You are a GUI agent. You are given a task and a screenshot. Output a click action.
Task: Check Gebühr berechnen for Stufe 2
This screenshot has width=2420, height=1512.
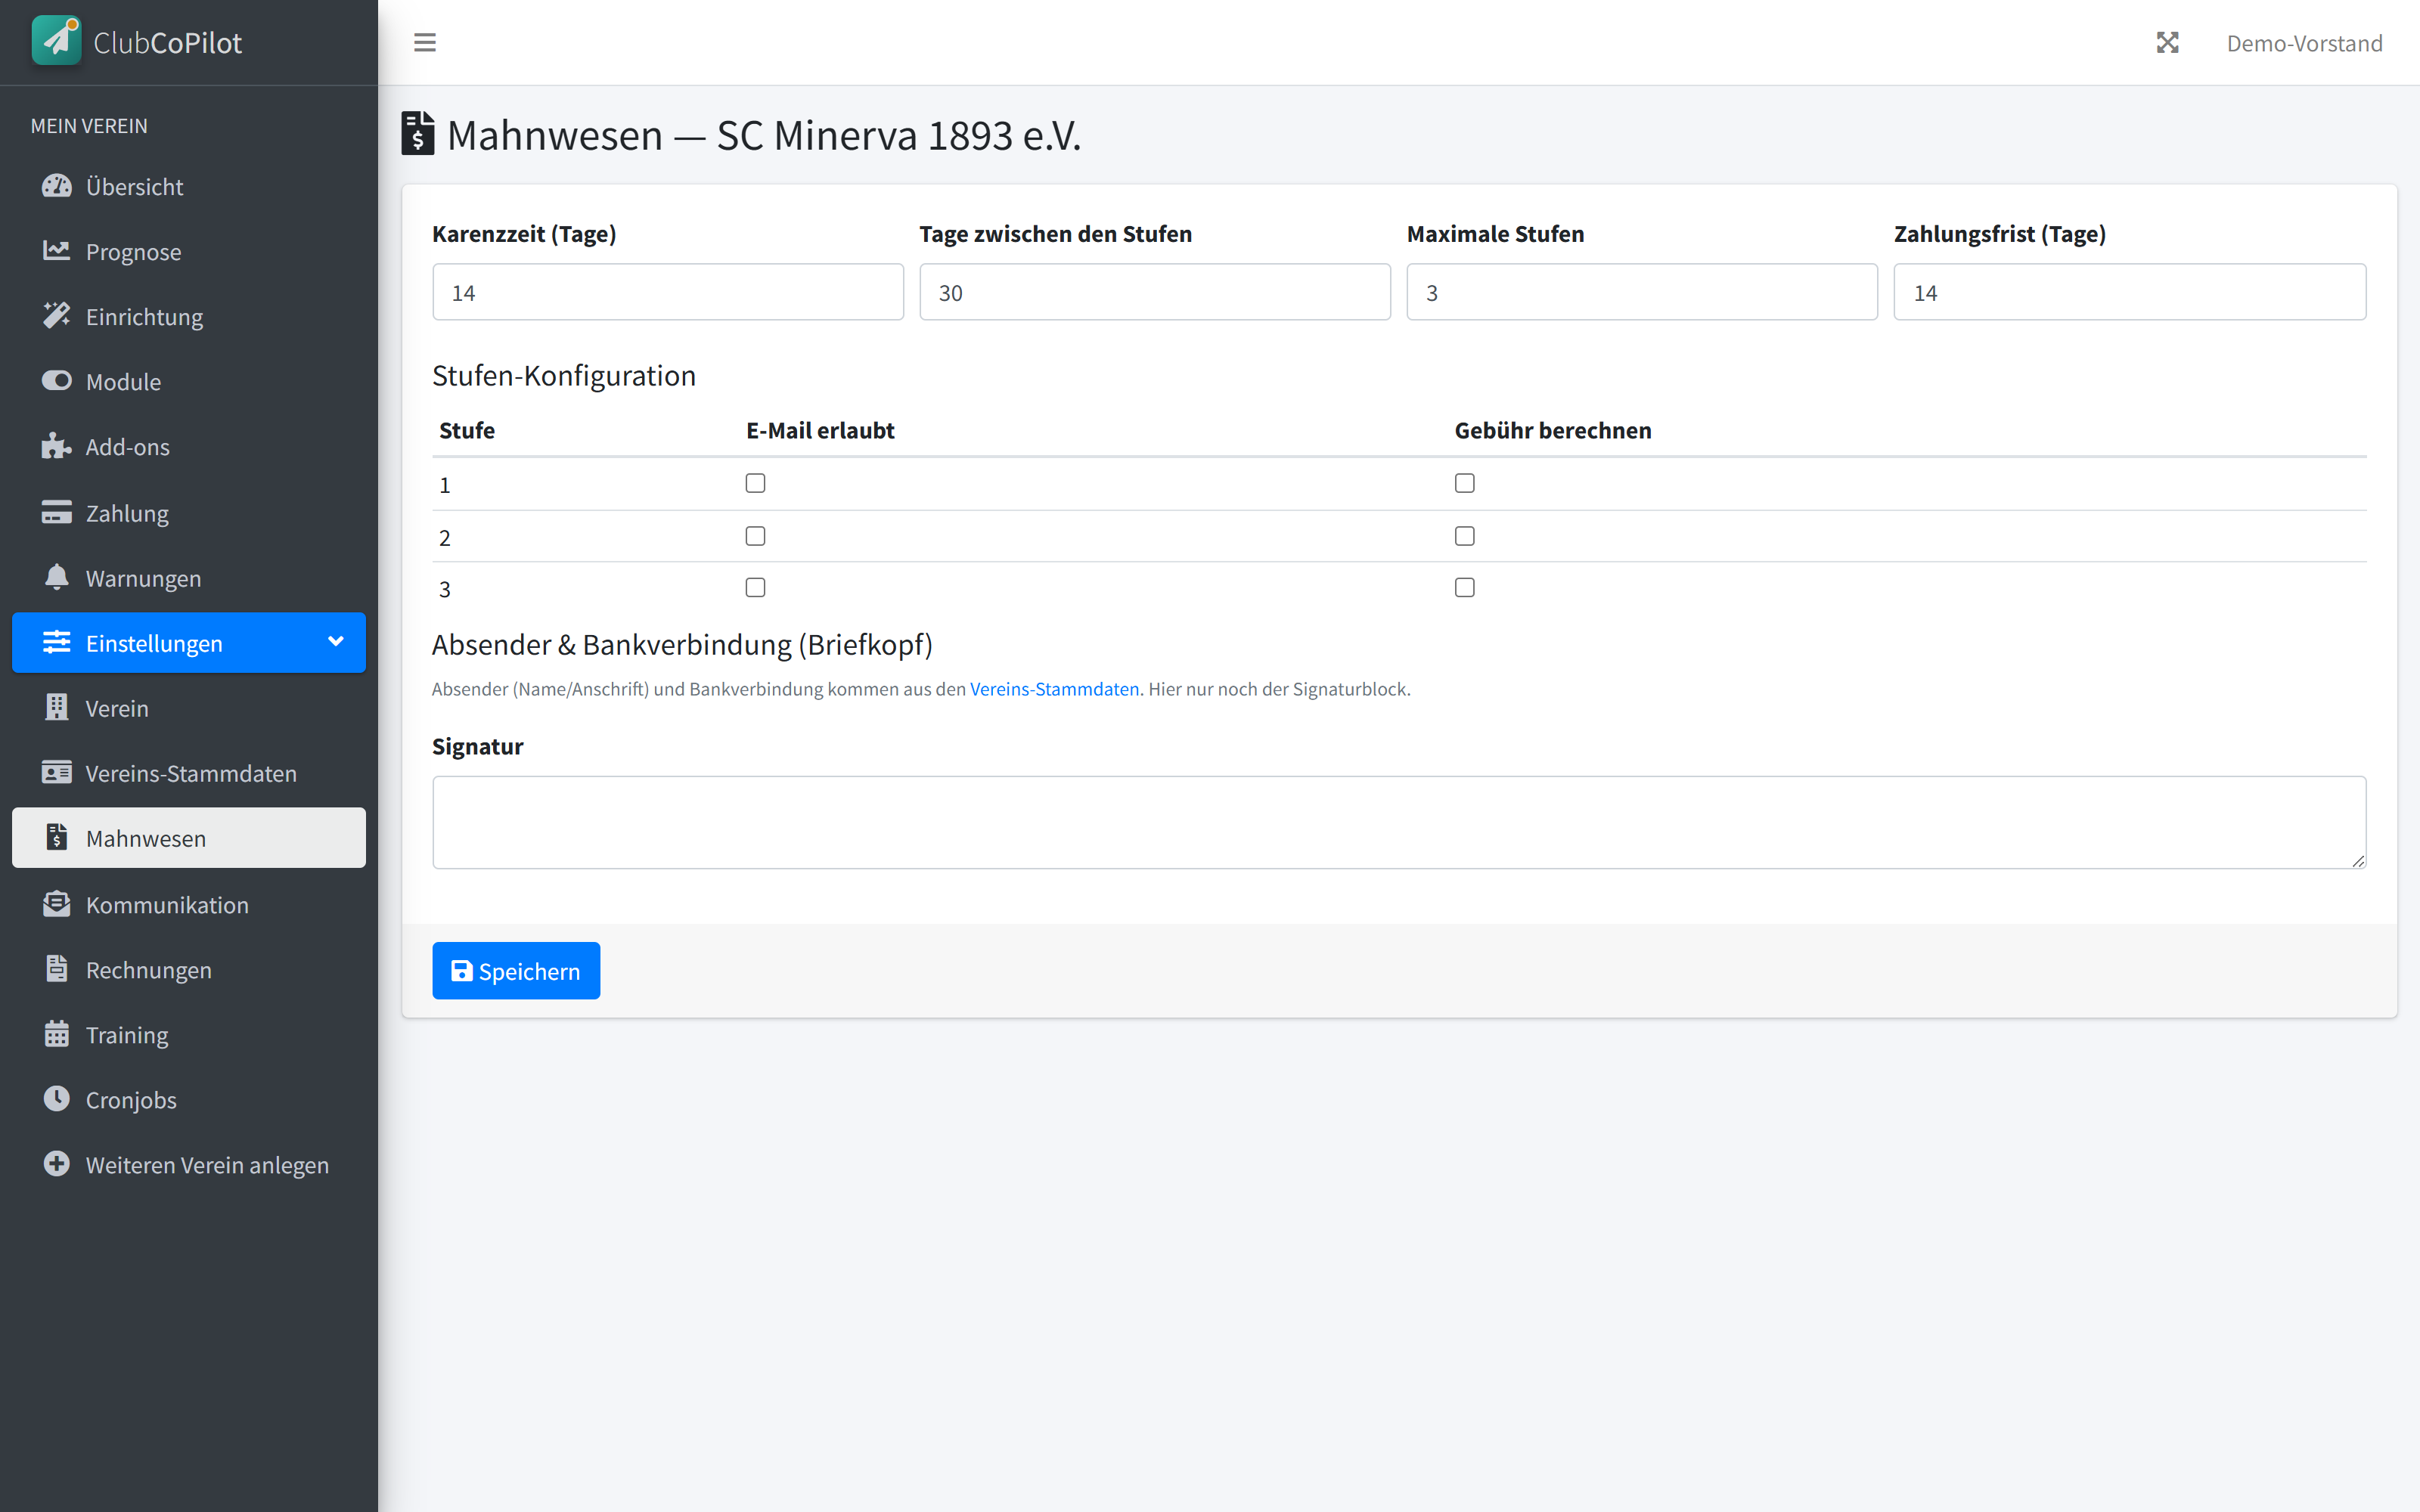[1464, 536]
